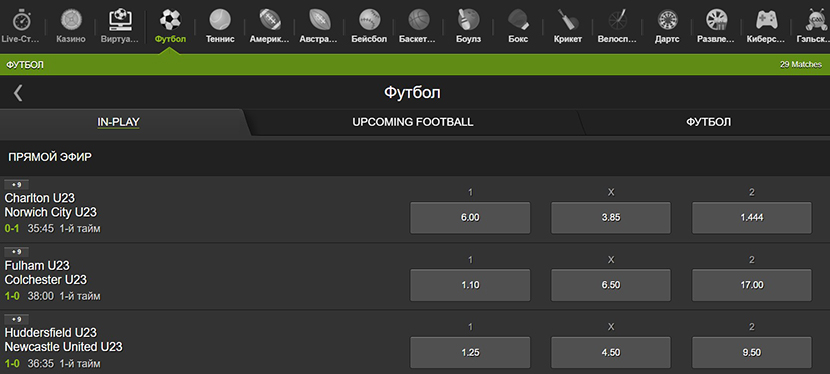Screen dimensions: 830x374
Task: Pick the draw odds 6.50 for Fulham
Action: [611, 285]
